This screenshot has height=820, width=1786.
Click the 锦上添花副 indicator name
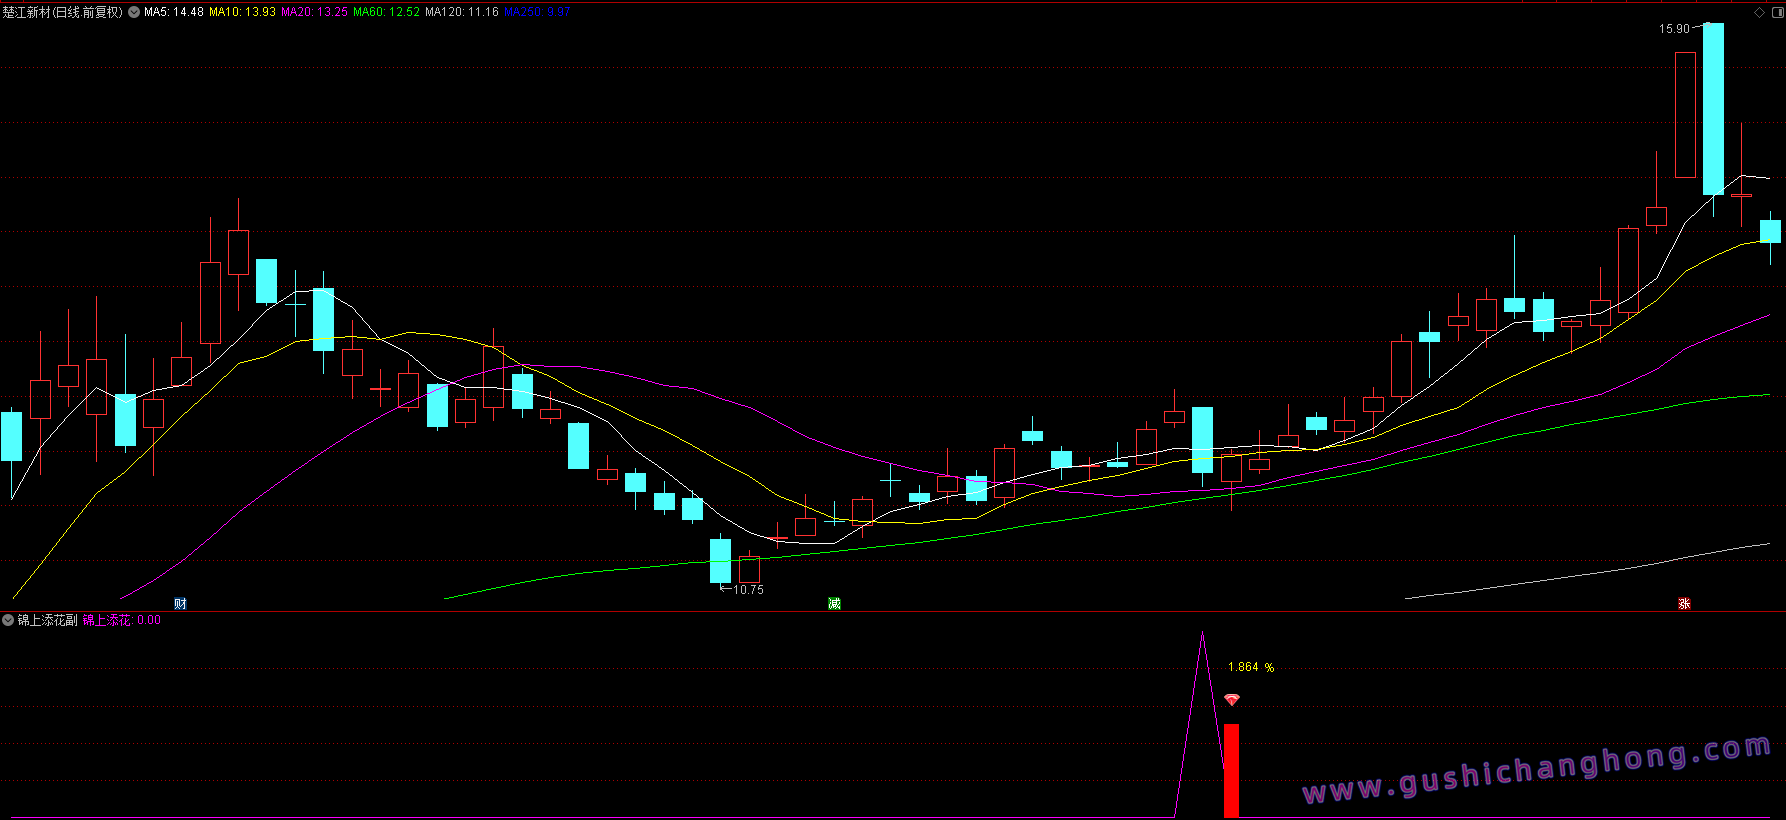(47, 621)
